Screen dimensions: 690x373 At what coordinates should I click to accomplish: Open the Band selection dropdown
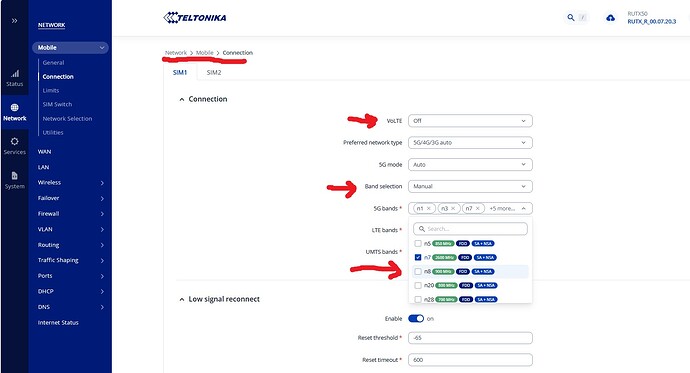click(470, 186)
